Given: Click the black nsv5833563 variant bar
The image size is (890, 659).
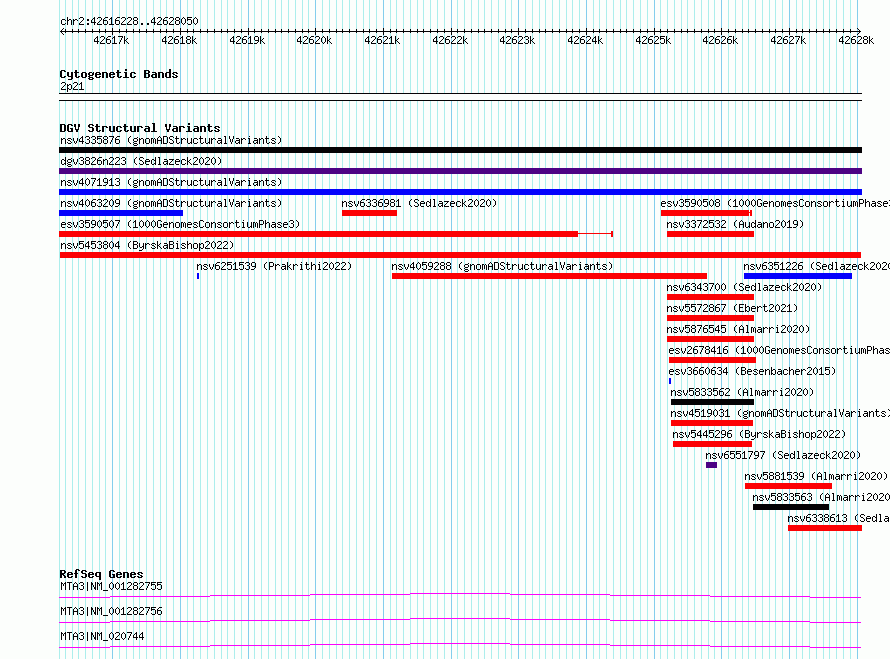Looking at the screenshot, I should (791, 507).
